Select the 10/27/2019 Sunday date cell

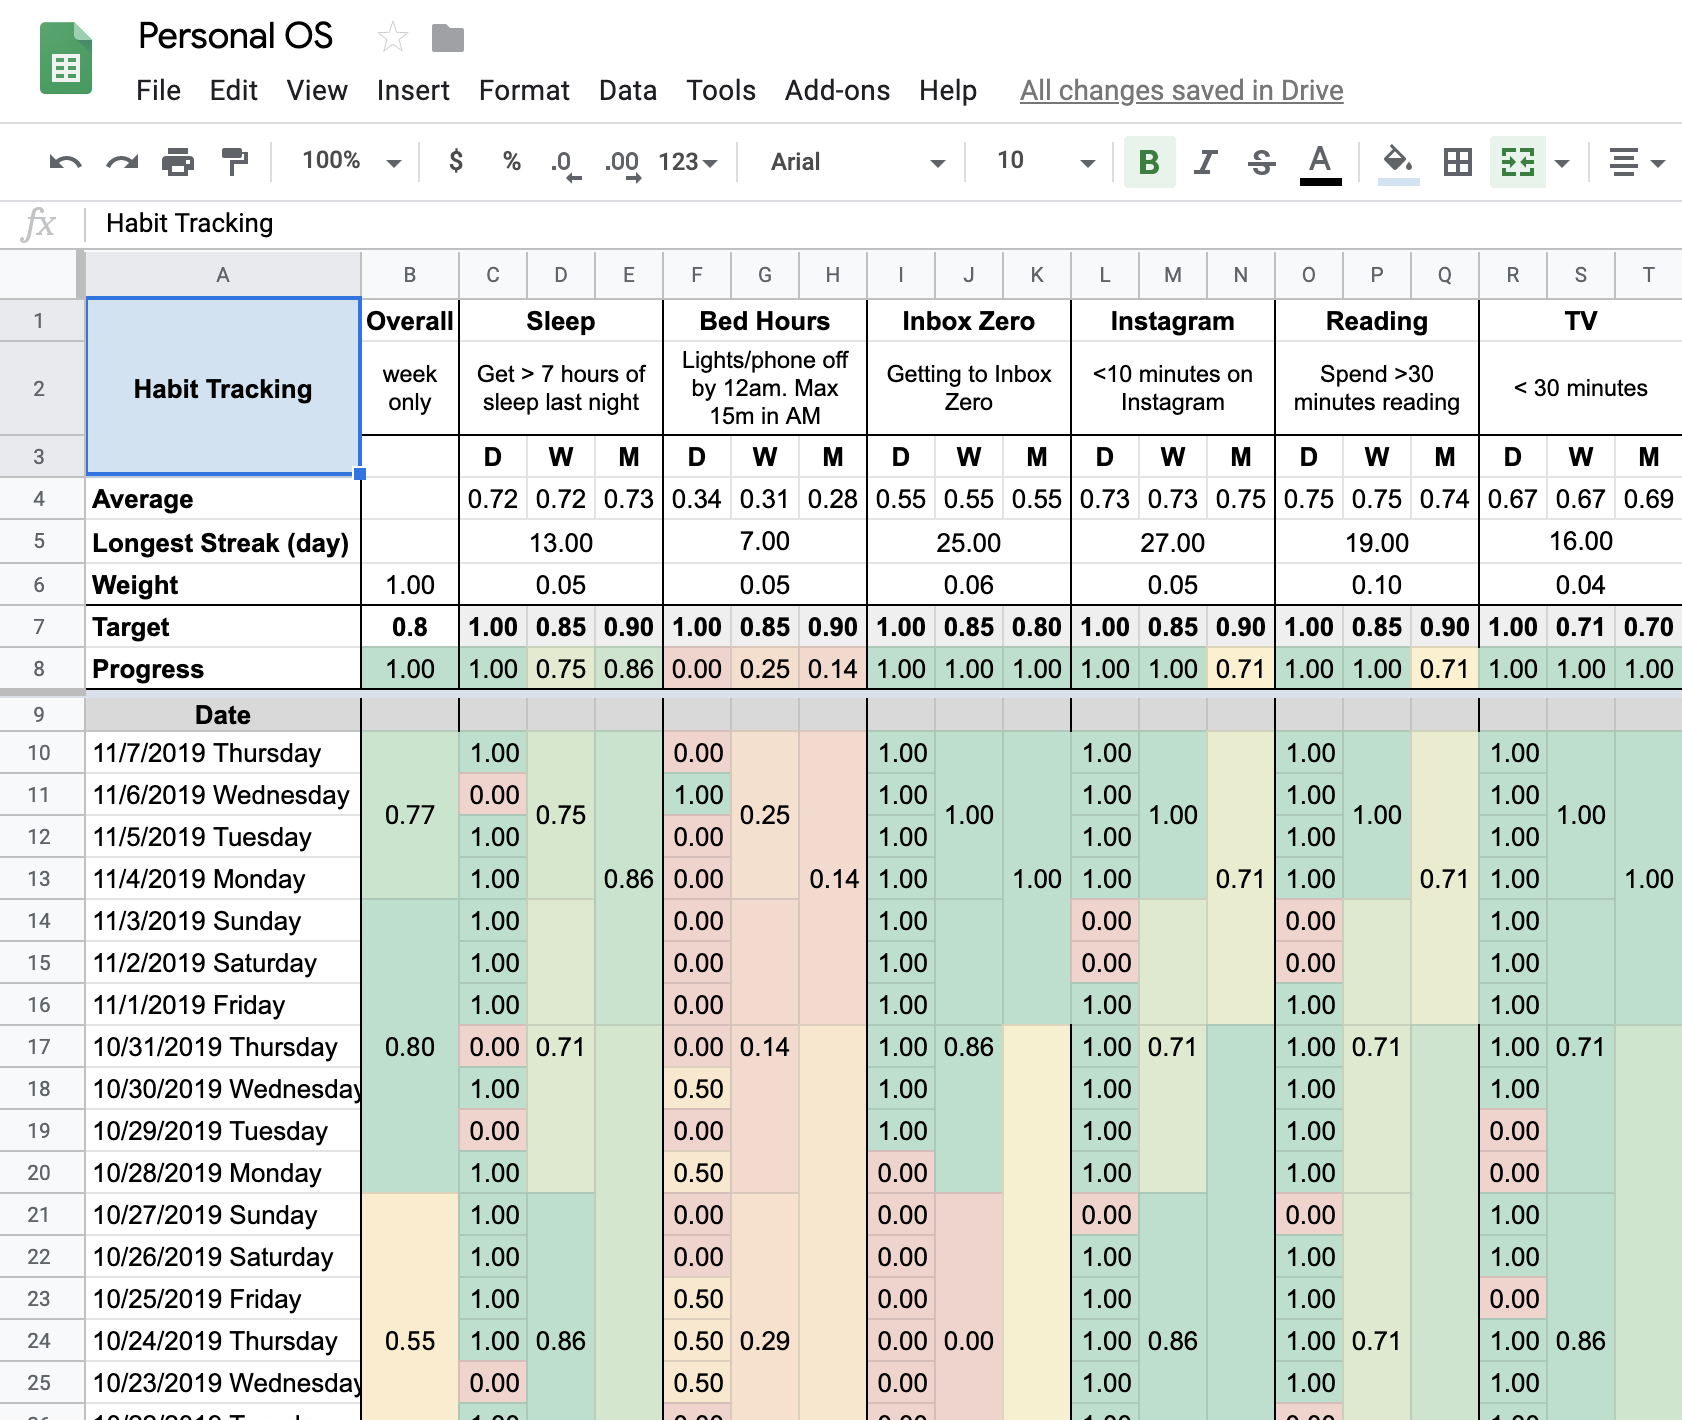point(223,1215)
